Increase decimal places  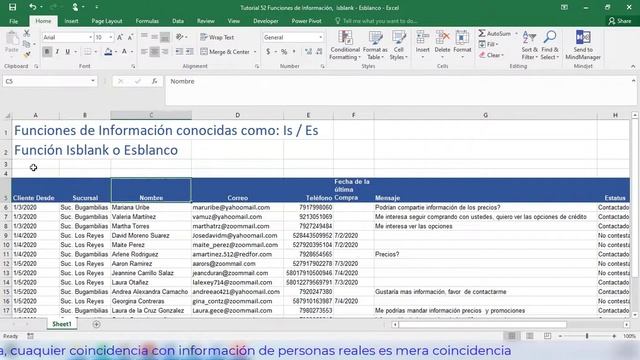pos(308,52)
